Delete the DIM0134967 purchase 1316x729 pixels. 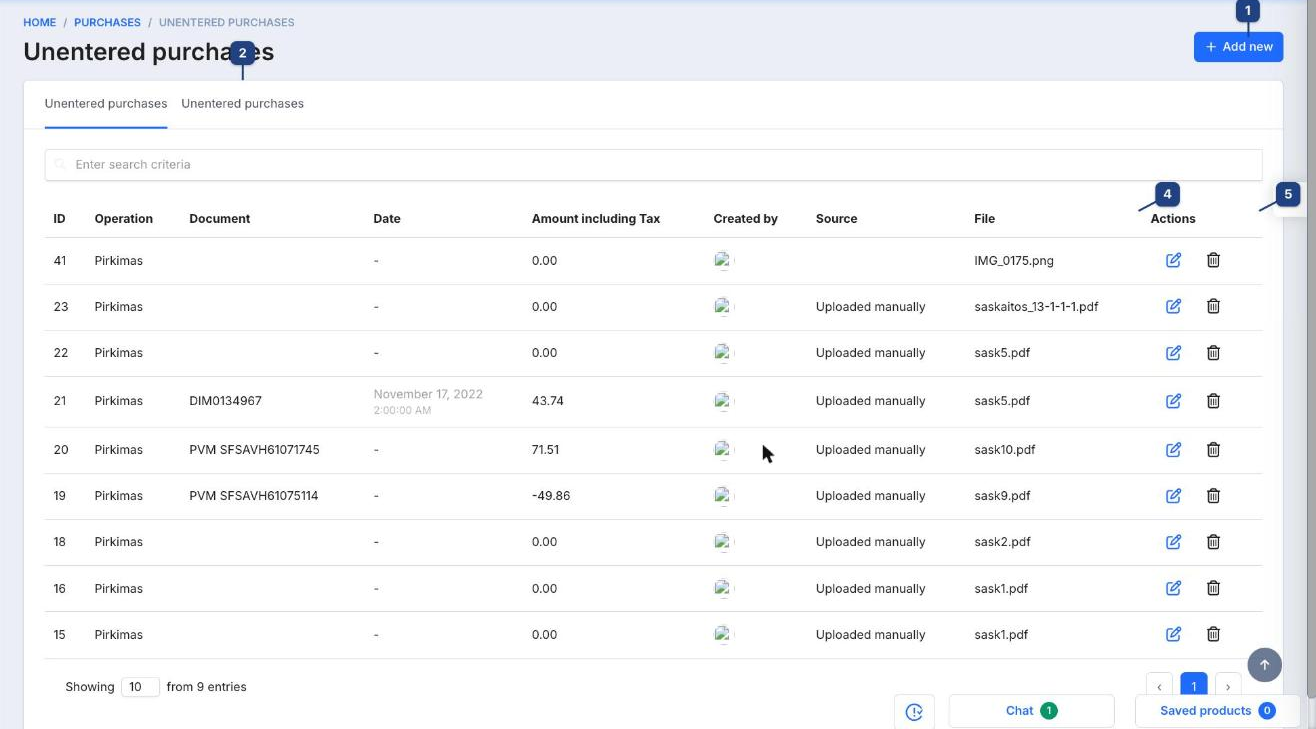pos(1213,401)
